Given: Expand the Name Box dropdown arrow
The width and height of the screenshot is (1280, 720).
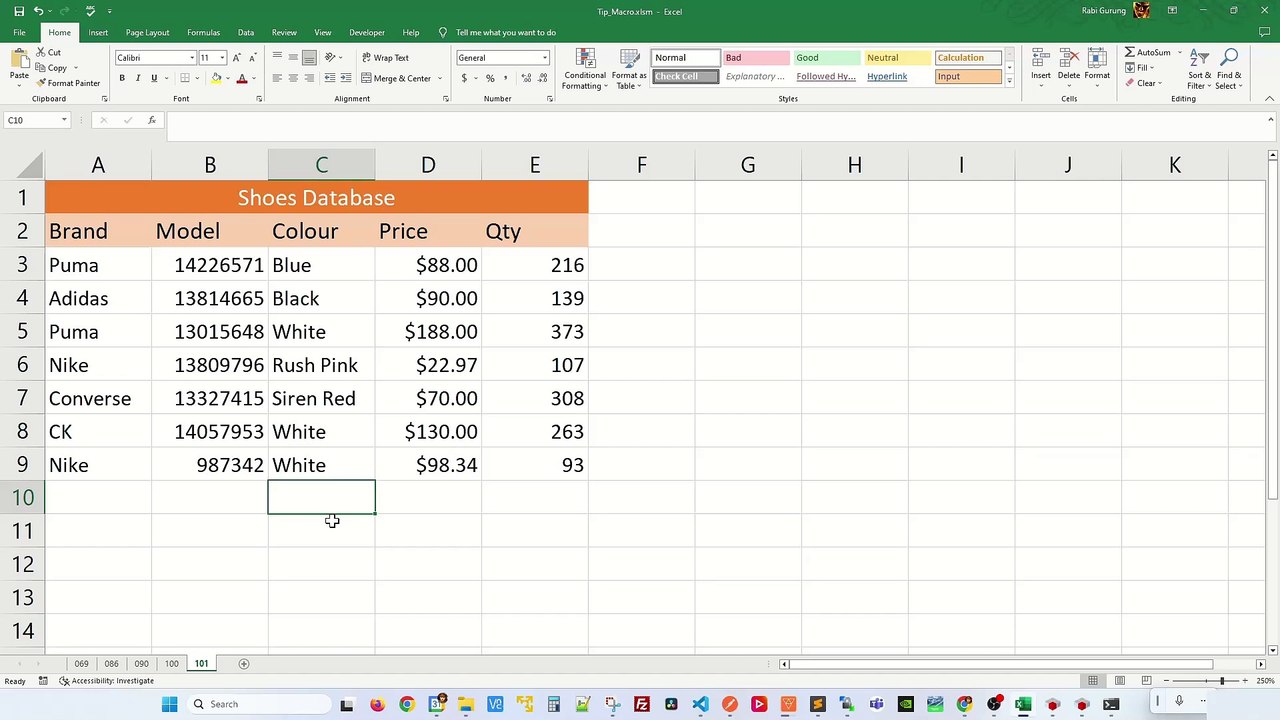Looking at the screenshot, I should (x=64, y=120).
